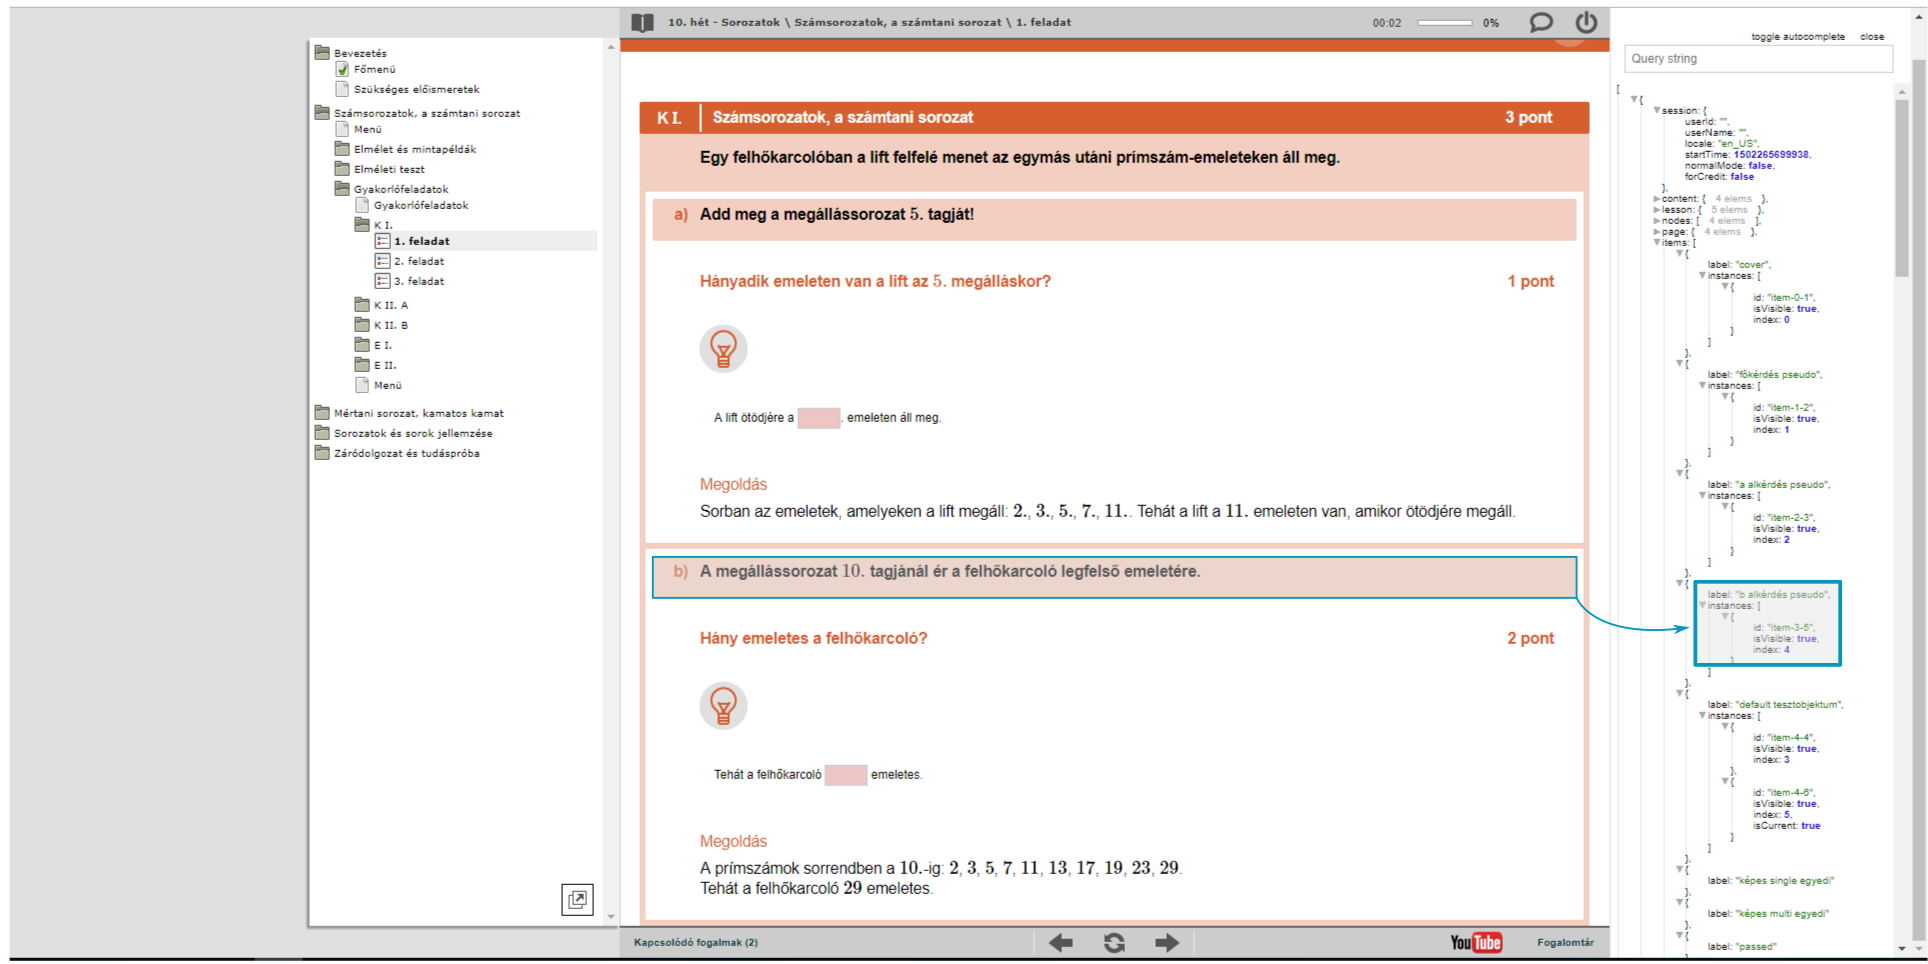
Task: Click the book icon in top bar
Action: click(642, 22)
